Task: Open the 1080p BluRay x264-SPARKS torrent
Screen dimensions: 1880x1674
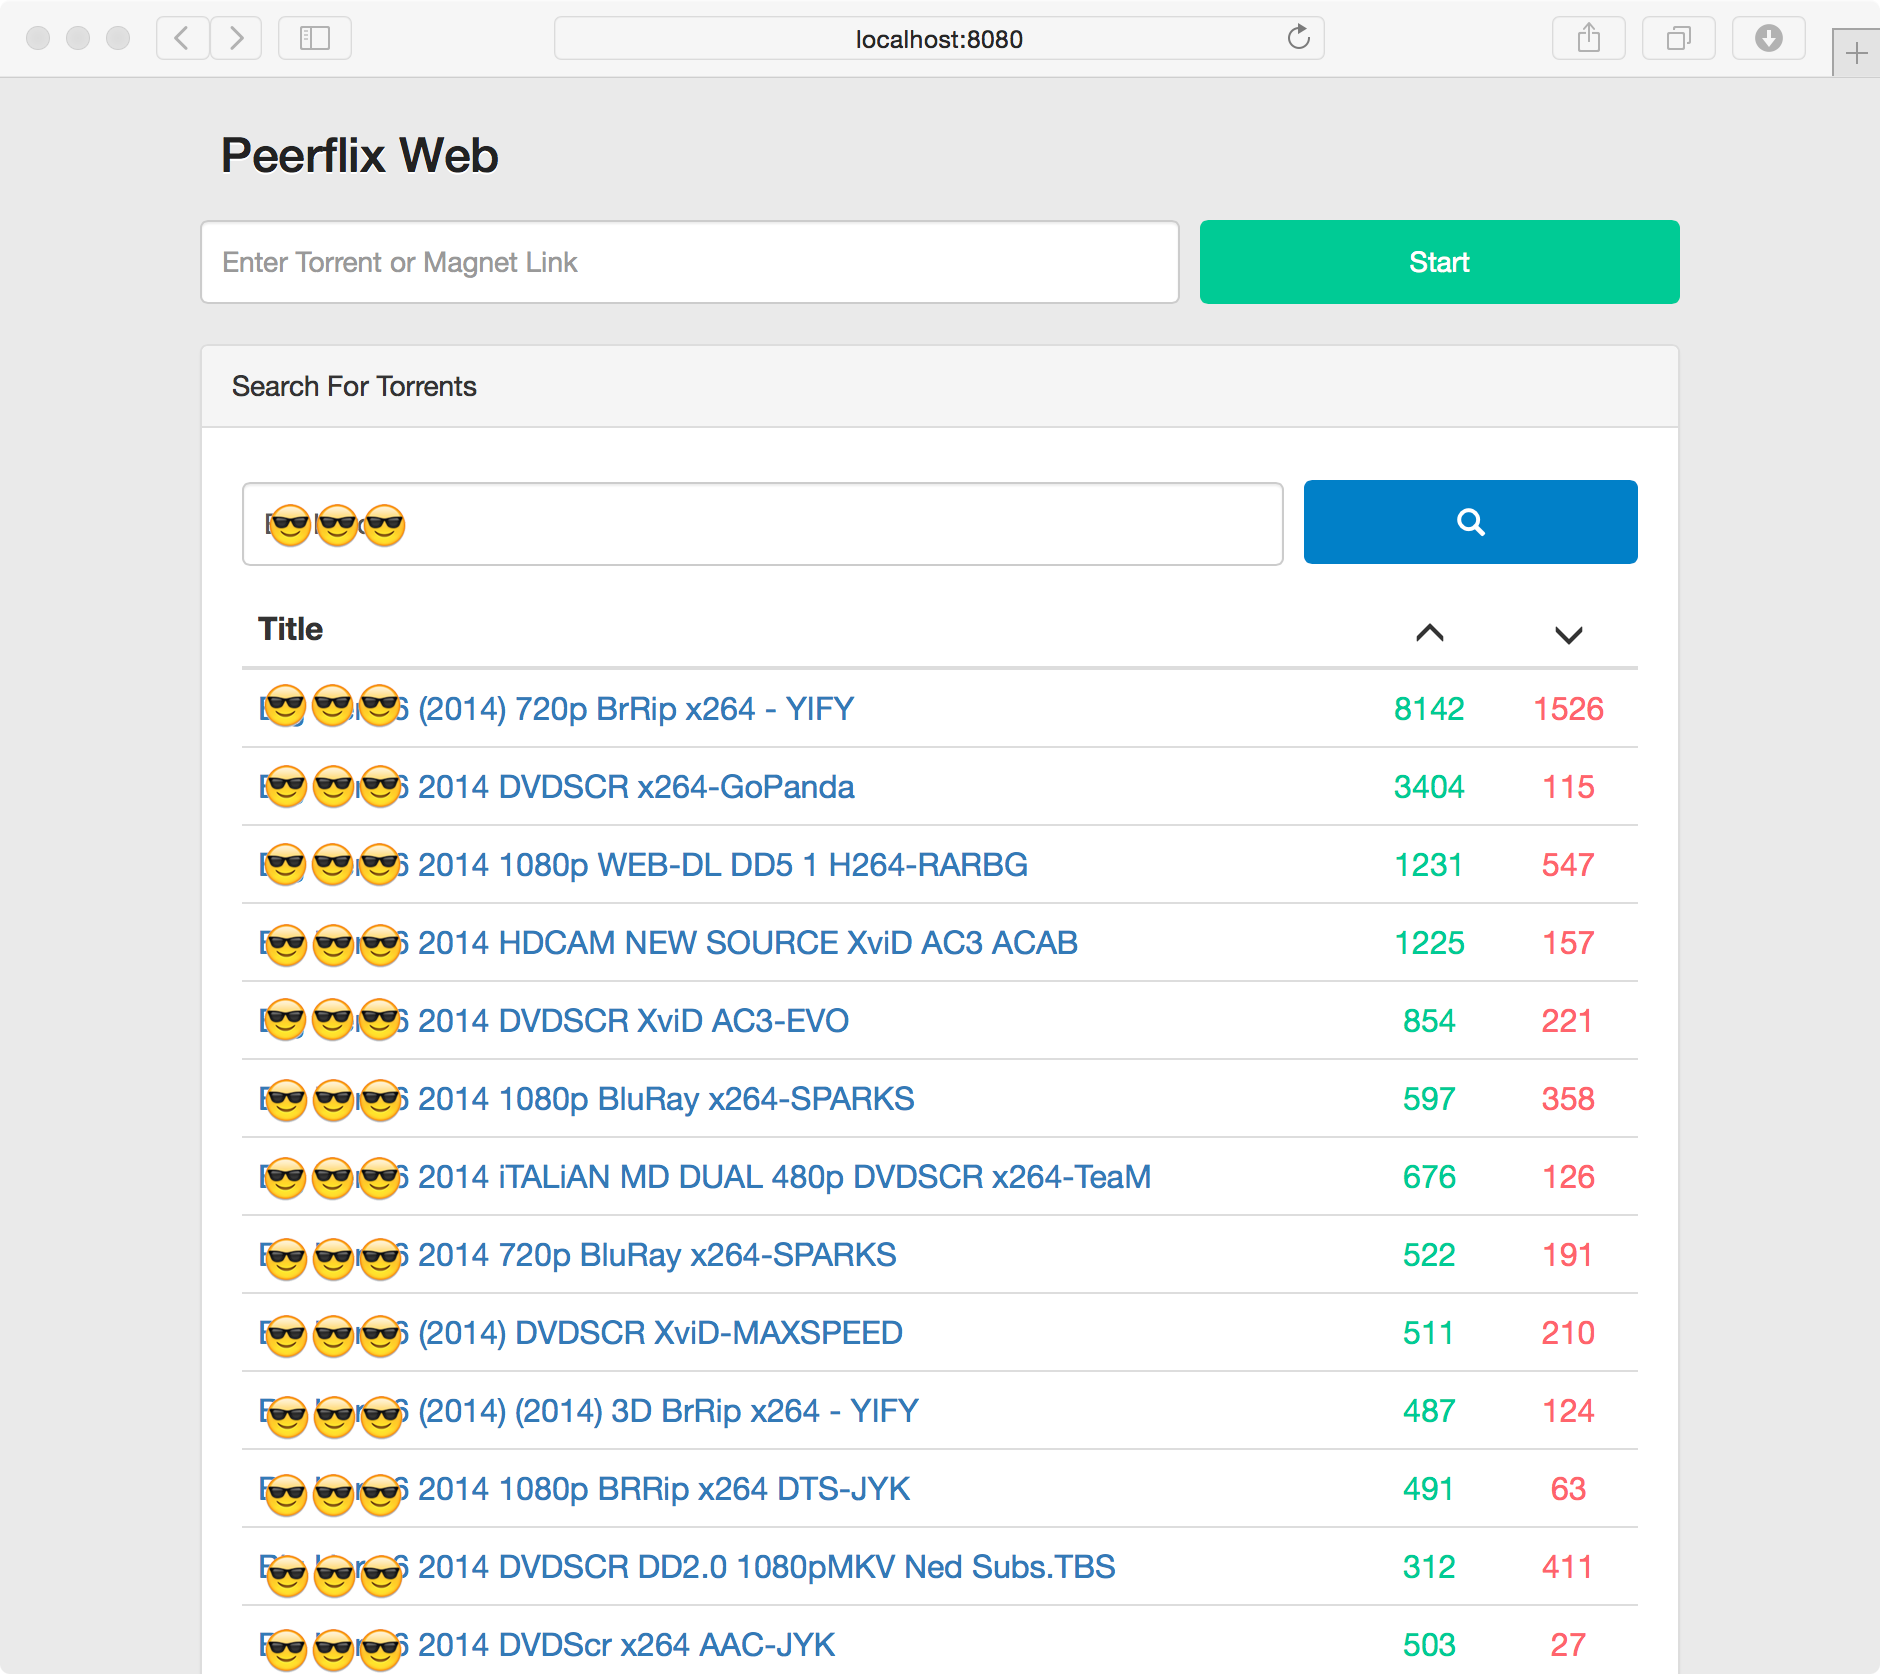Action: point(587,1099)
